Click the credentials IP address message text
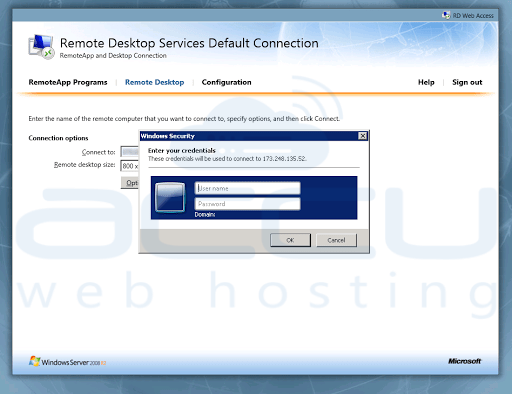The image size is (512, 394). coord(227,159)
